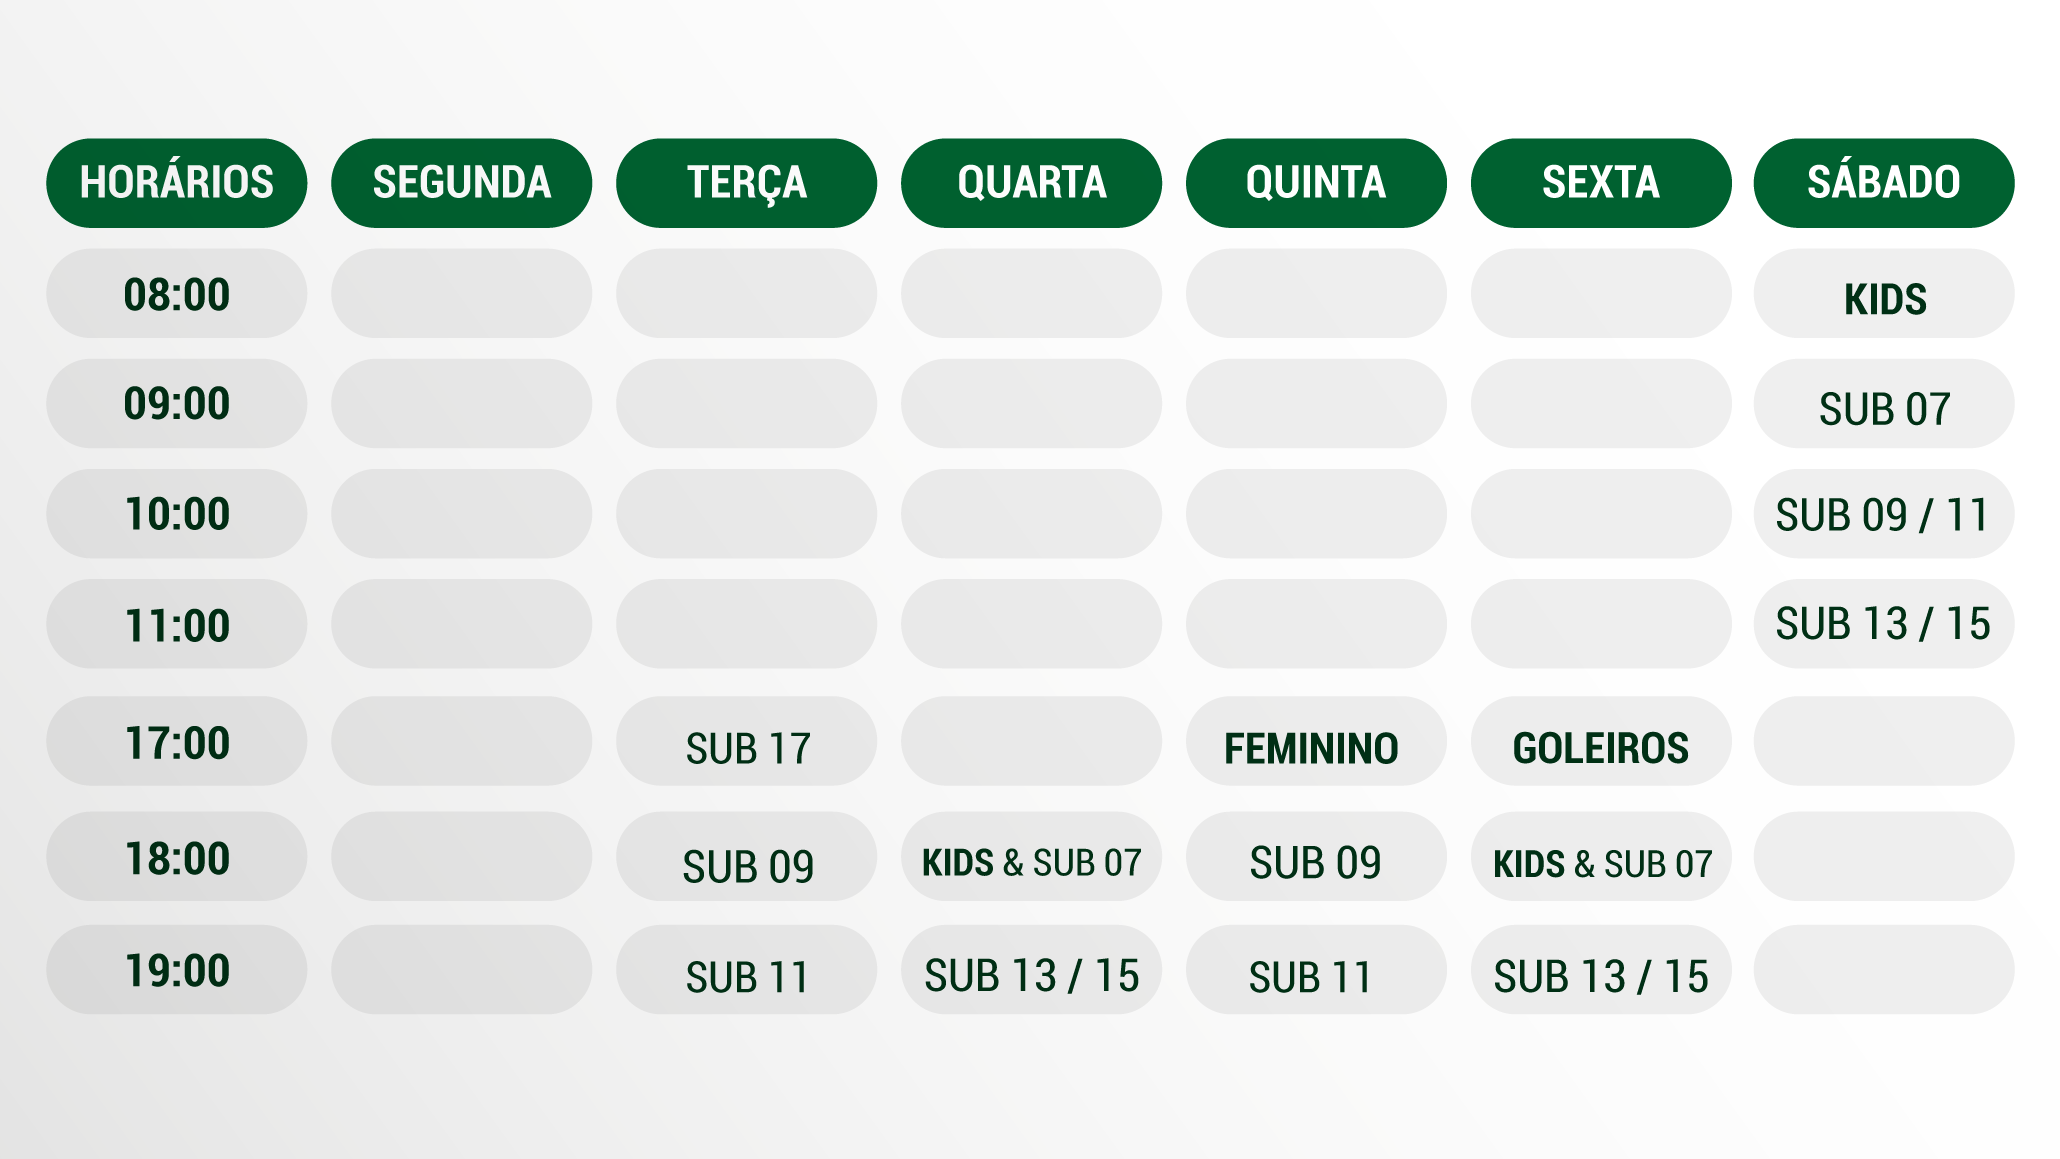
Task: Select the SEGUNDA column header
Action: click(461, 183)
